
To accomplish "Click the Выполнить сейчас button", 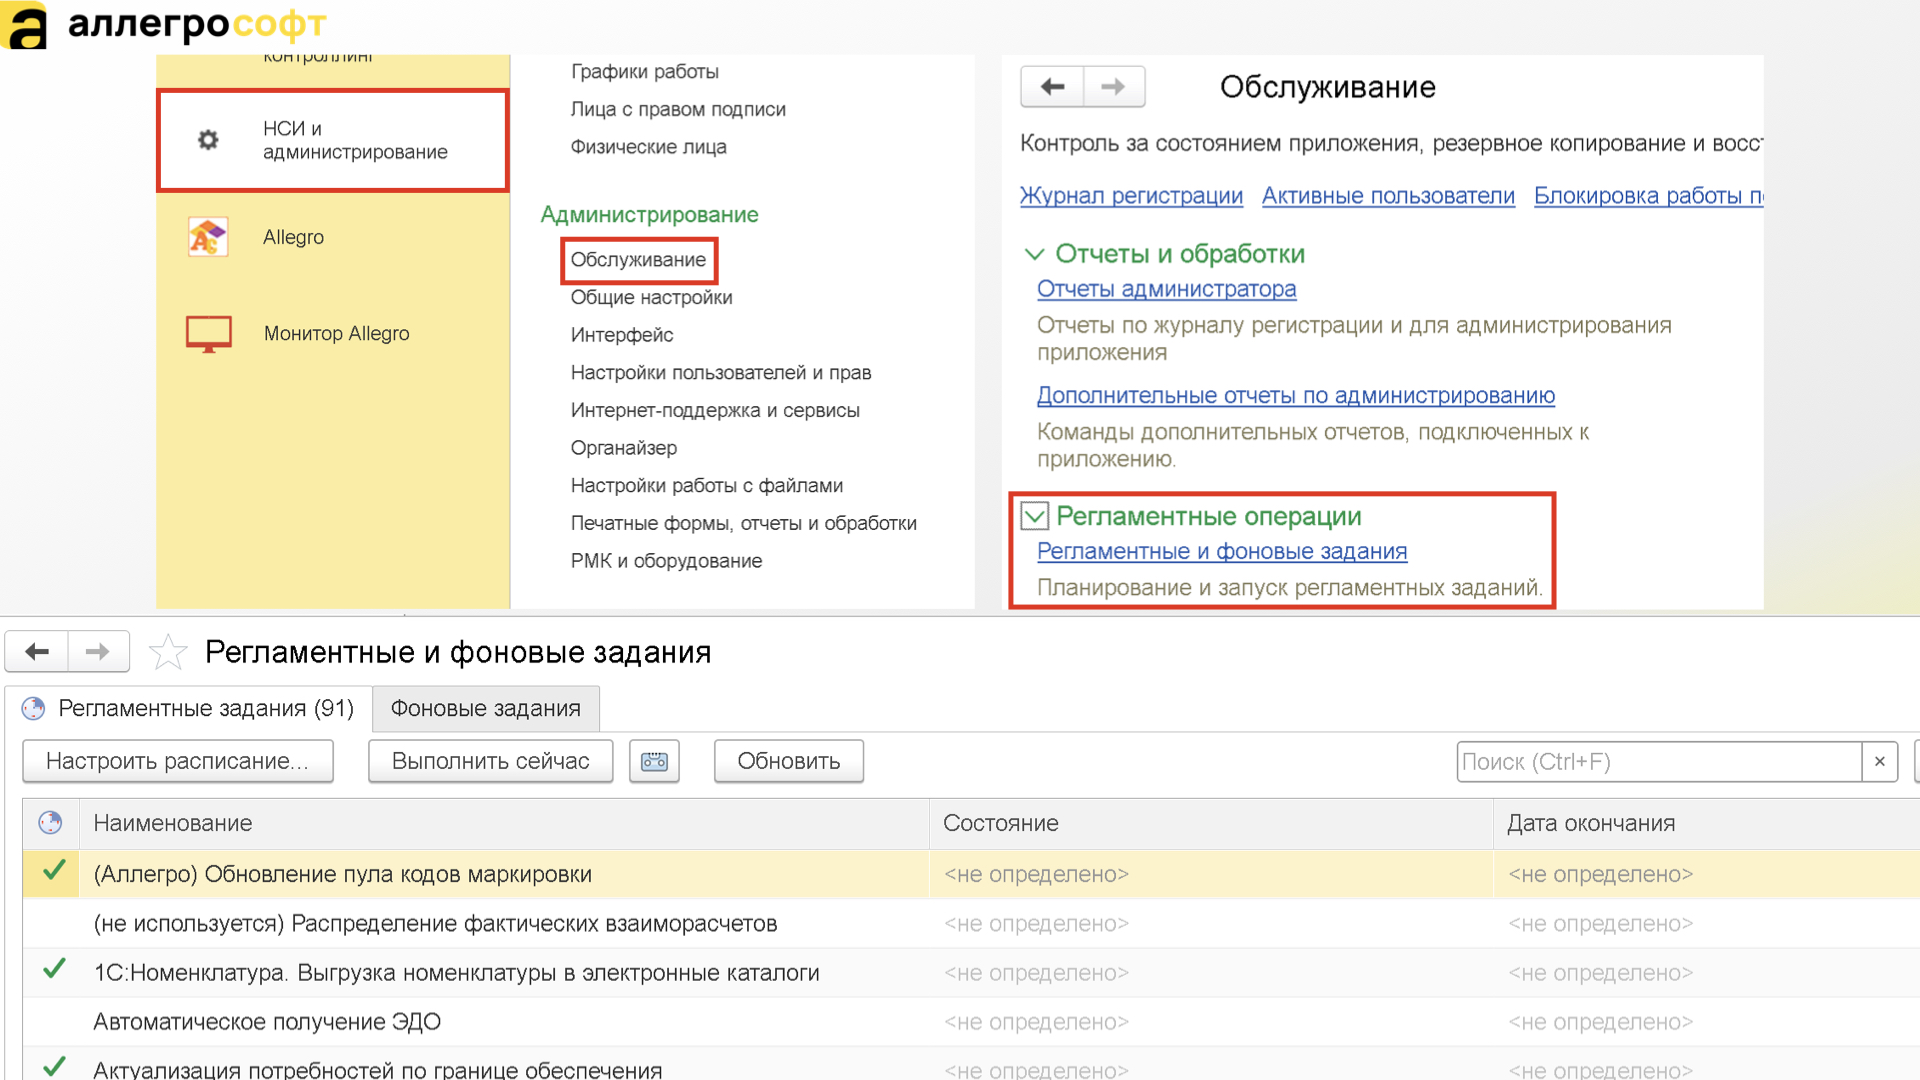I will click(x=489, y=761).
